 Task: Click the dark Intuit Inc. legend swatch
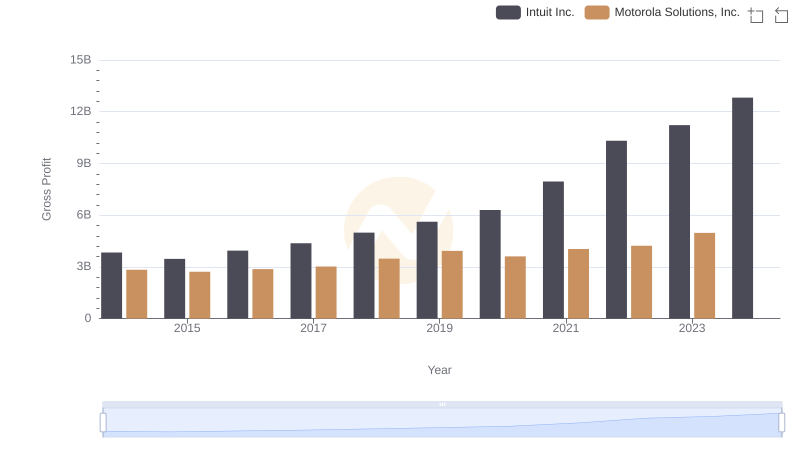[x=509, y=12]
